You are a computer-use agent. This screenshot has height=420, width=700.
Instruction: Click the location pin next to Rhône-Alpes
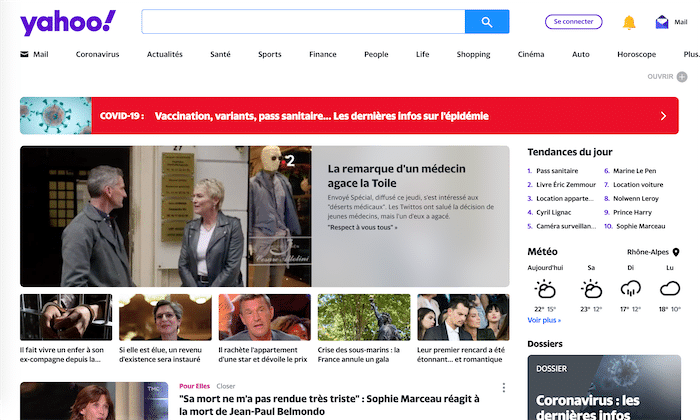coord(676,252)
